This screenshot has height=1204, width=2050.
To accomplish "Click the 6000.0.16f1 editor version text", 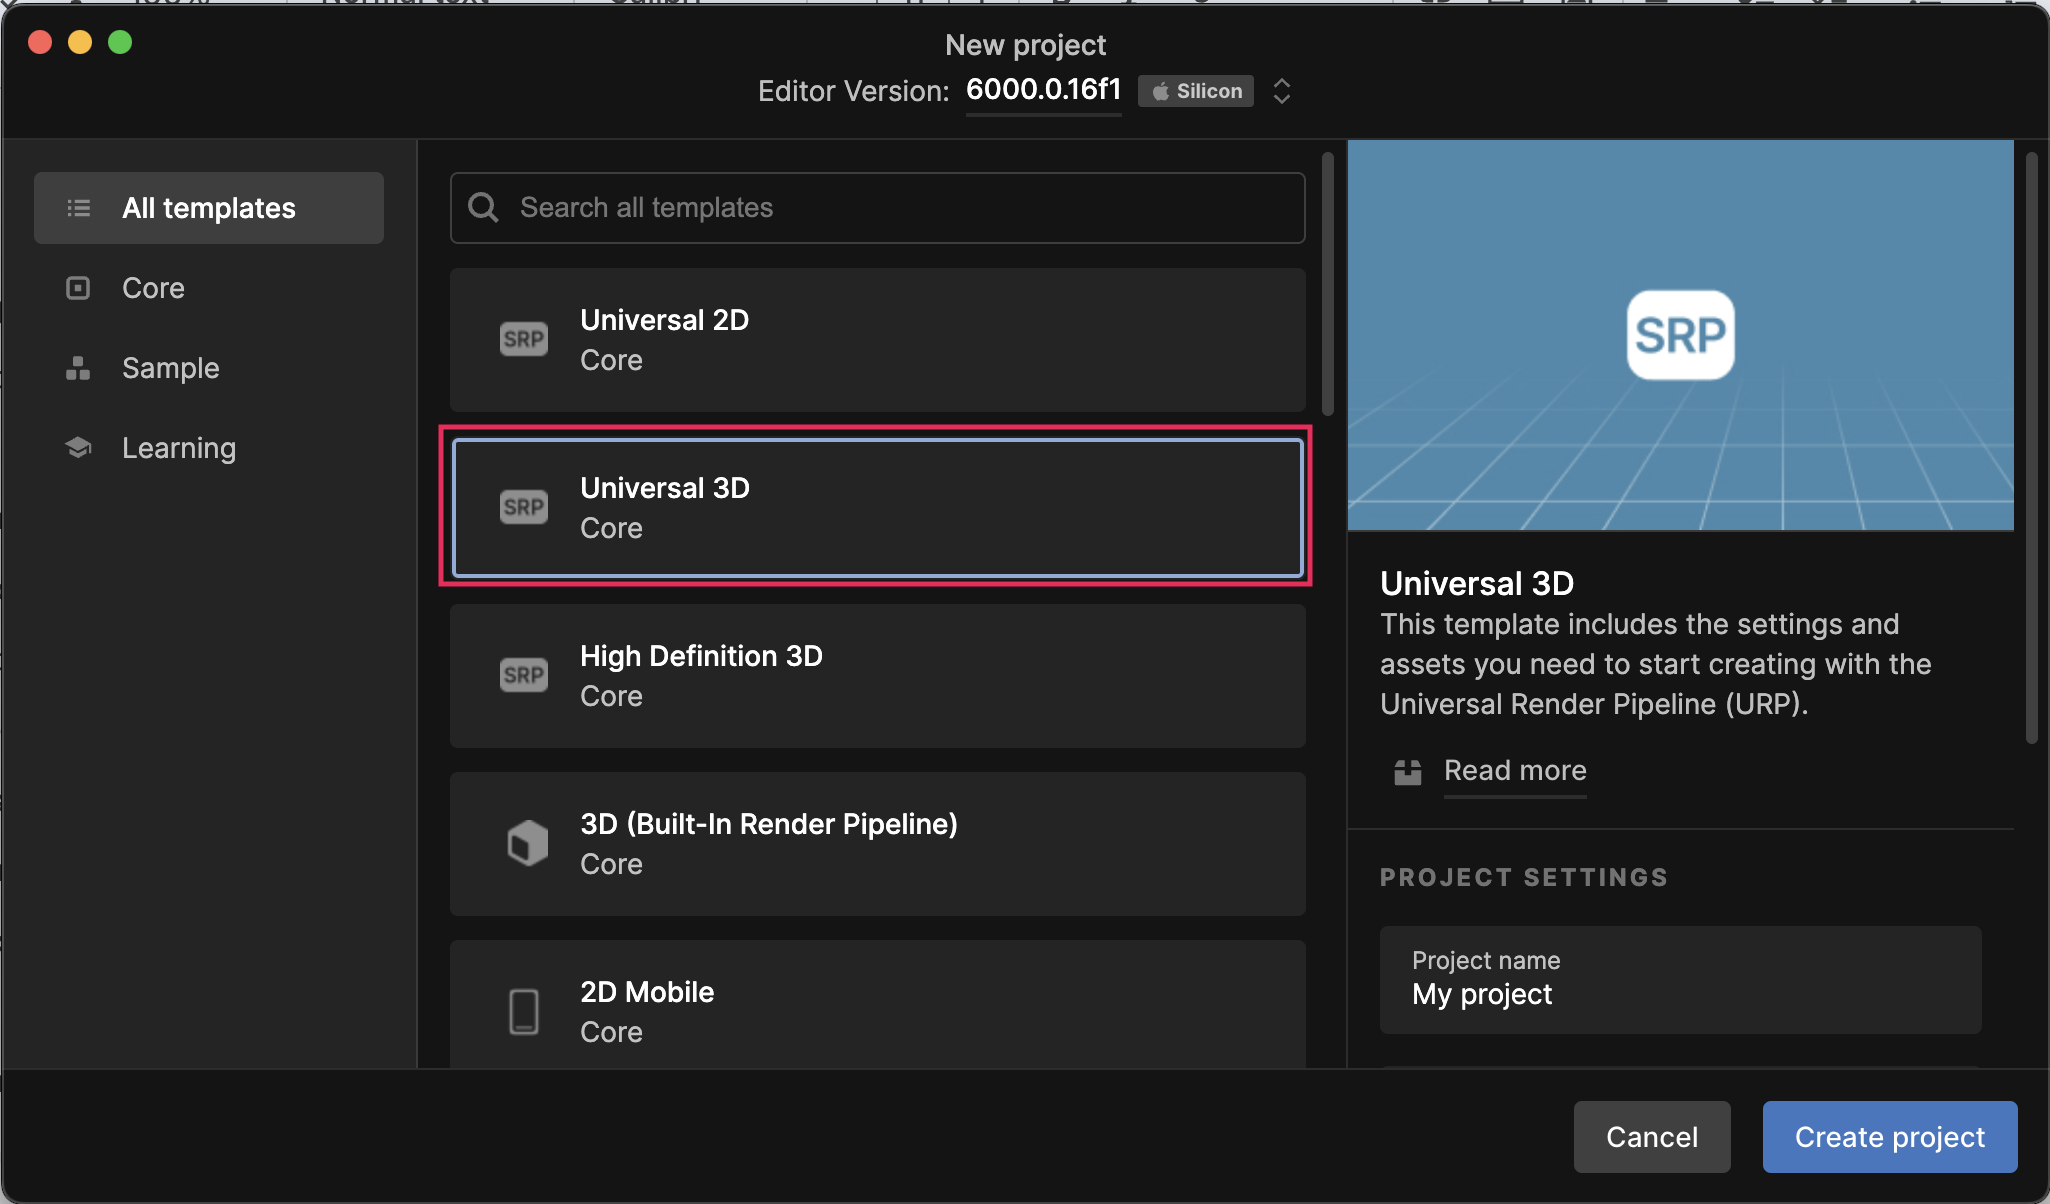I will coord(1043,90).
